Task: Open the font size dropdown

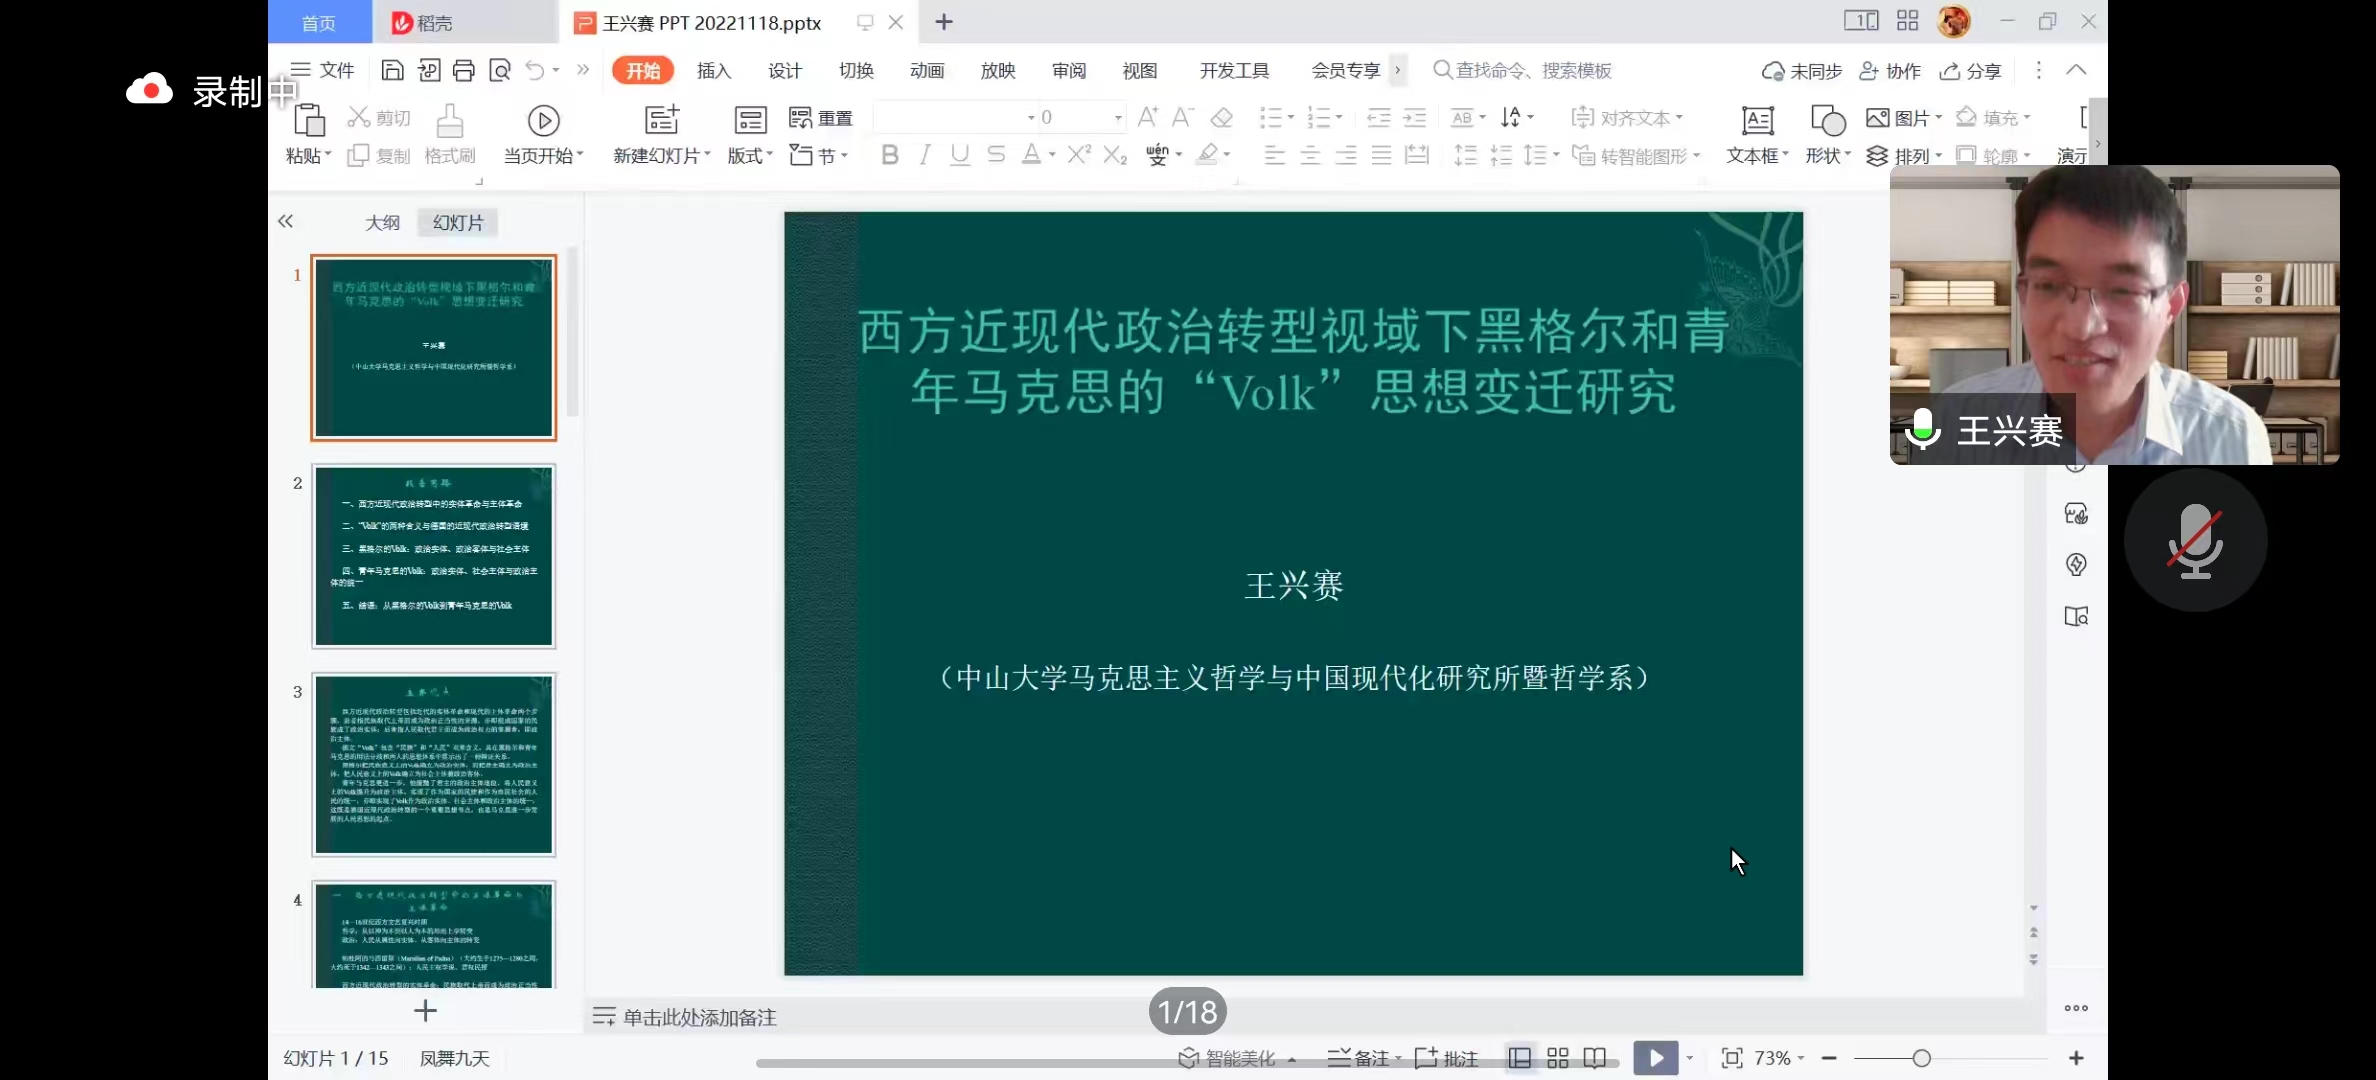Action: click(1118, 118)
